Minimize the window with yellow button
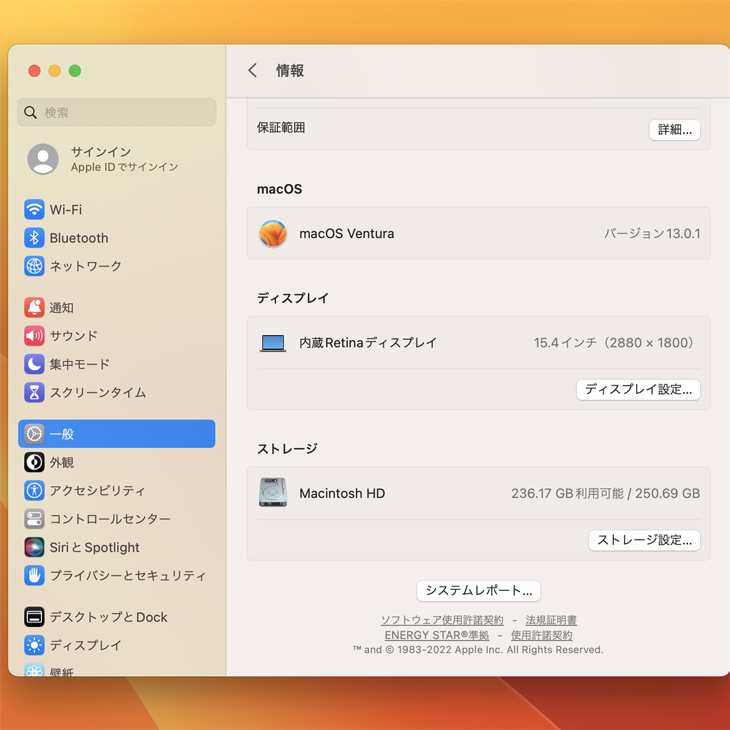 [x=54, y=71]
